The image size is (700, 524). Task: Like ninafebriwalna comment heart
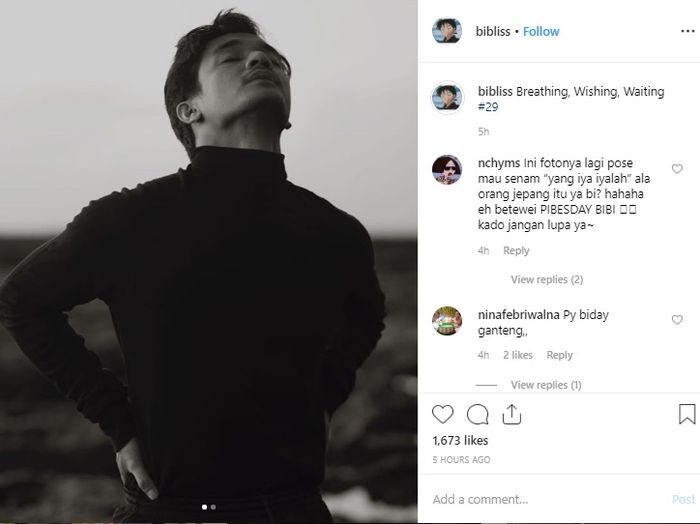pyautogui.click(x=677, y=320)
